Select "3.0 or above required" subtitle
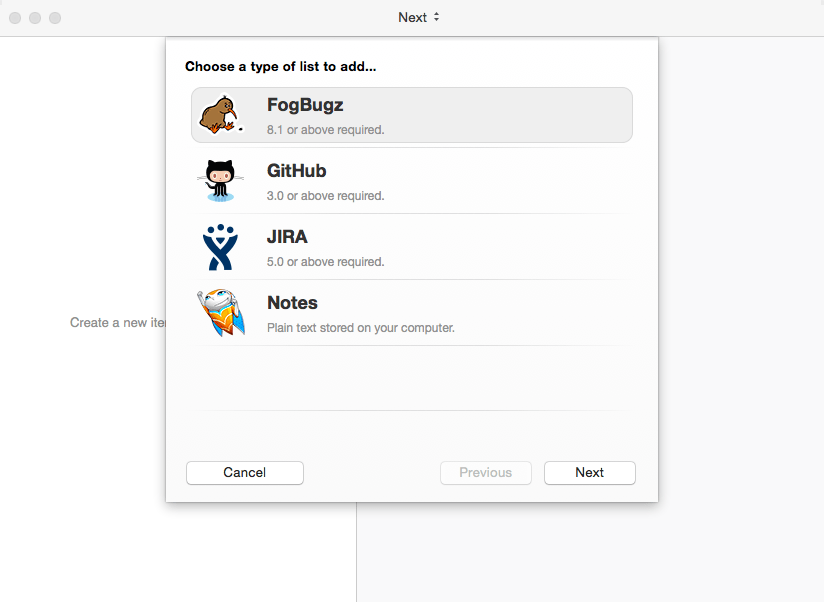 (x=325, y=196)
